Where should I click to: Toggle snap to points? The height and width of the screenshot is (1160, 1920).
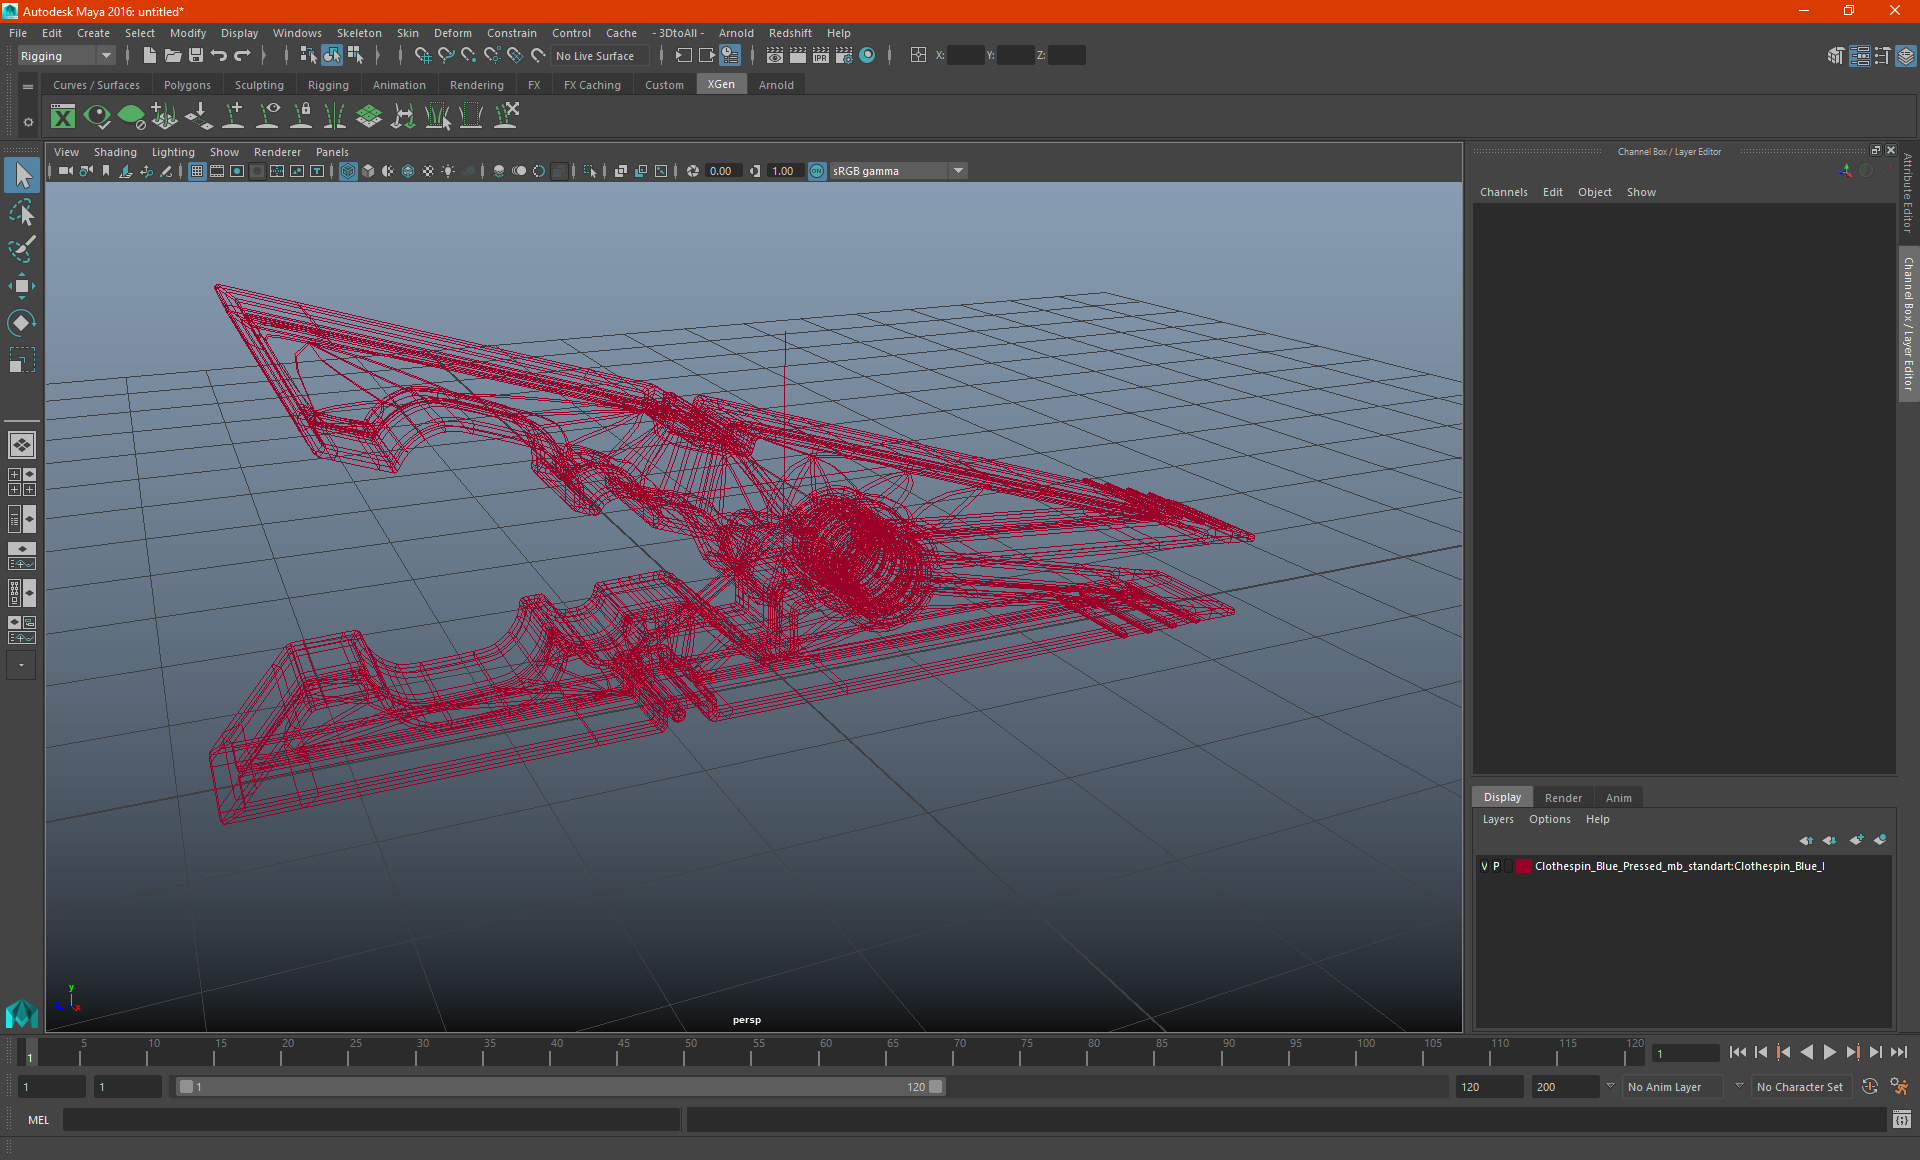469,56
